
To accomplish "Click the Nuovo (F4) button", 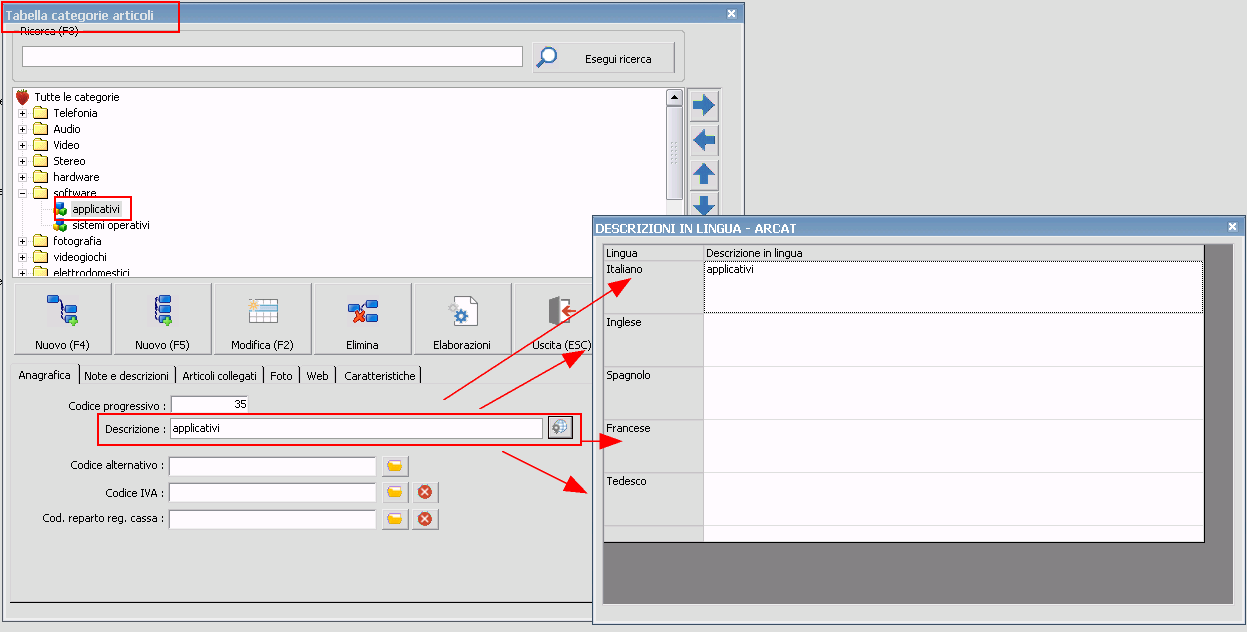I will point(62,319).
